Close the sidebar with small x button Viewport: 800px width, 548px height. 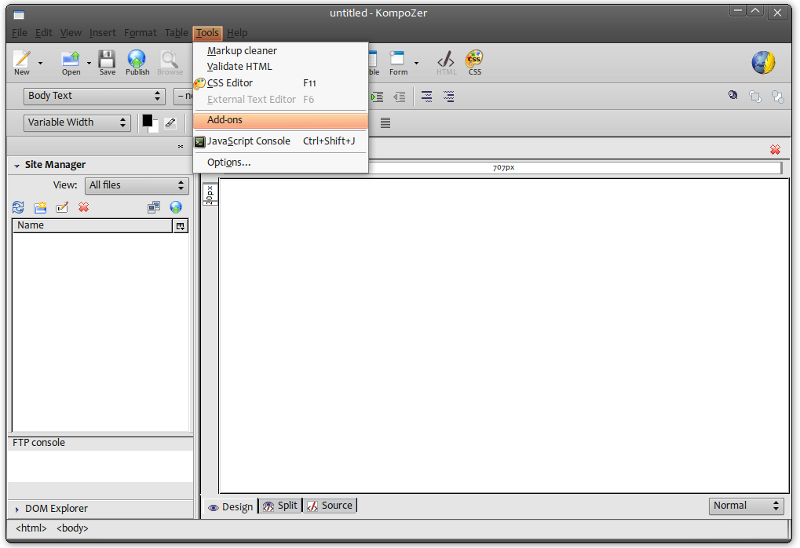181,146
